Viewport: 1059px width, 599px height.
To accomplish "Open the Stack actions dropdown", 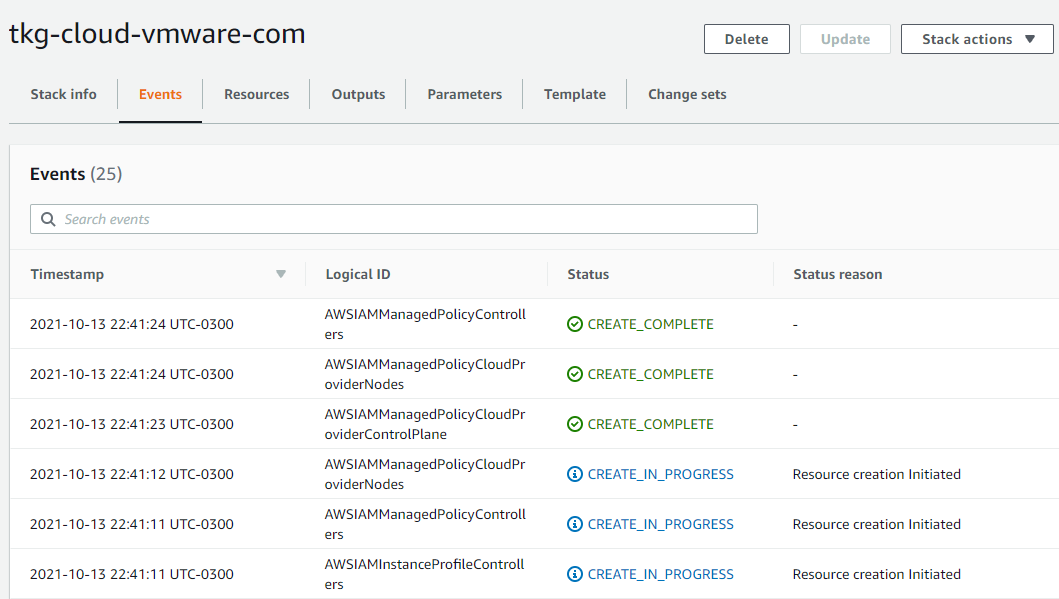I will 977,39.
